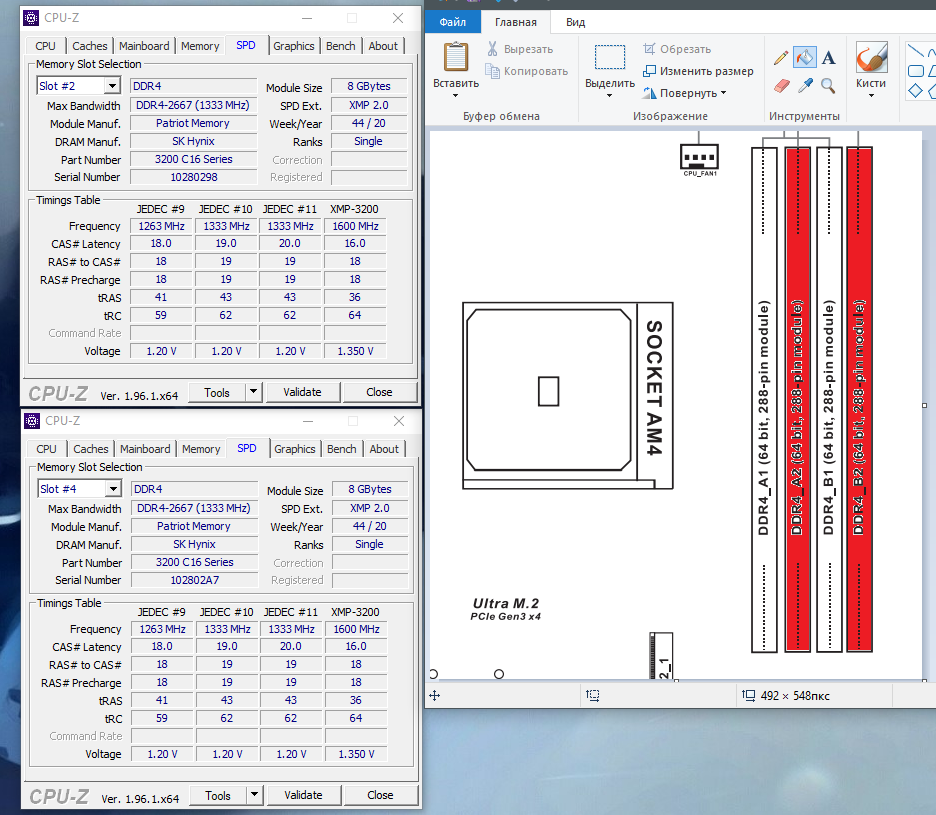
Task: Select the diamond shape in Paint
Action: click(915, 91)
